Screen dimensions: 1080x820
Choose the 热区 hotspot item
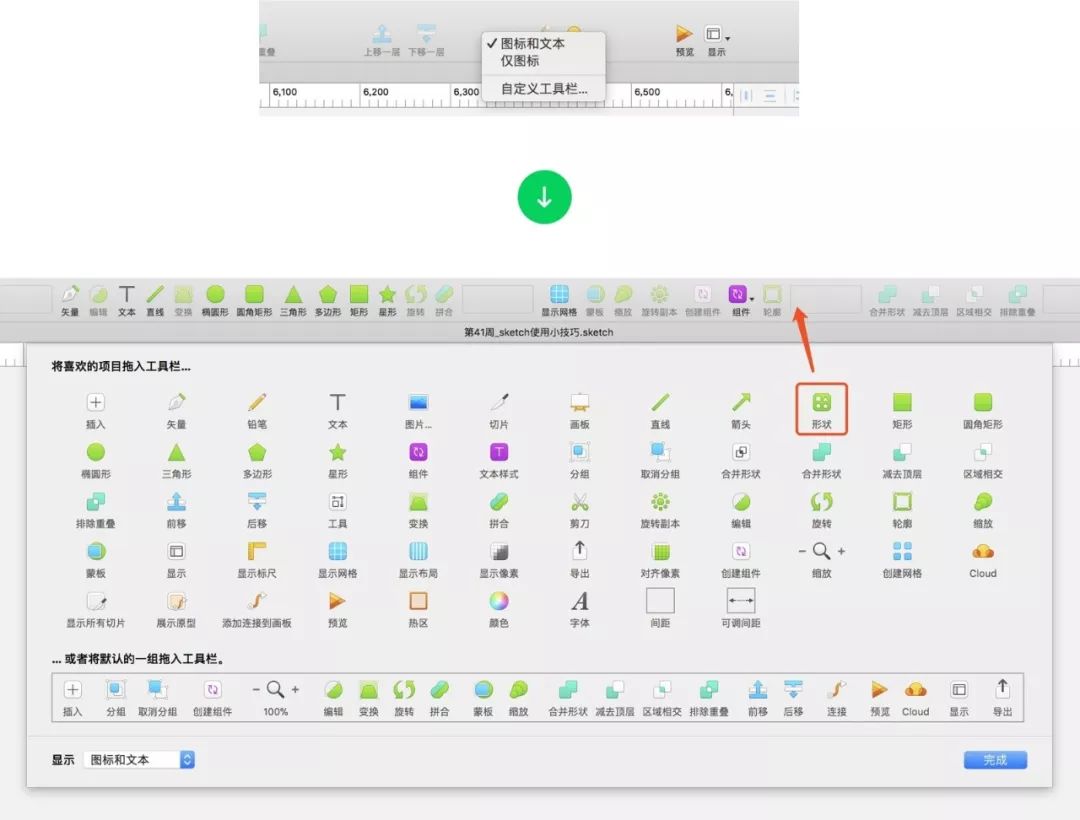(418, 609)
